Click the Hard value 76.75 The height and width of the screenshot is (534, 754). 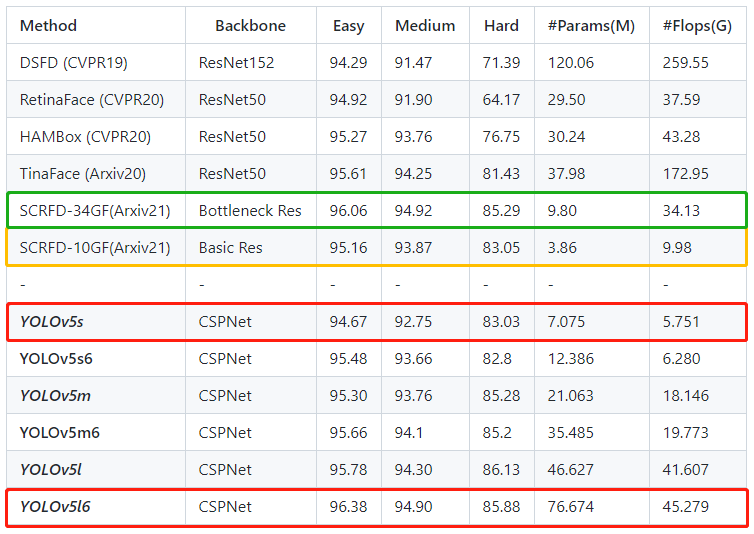click(502, 137)
